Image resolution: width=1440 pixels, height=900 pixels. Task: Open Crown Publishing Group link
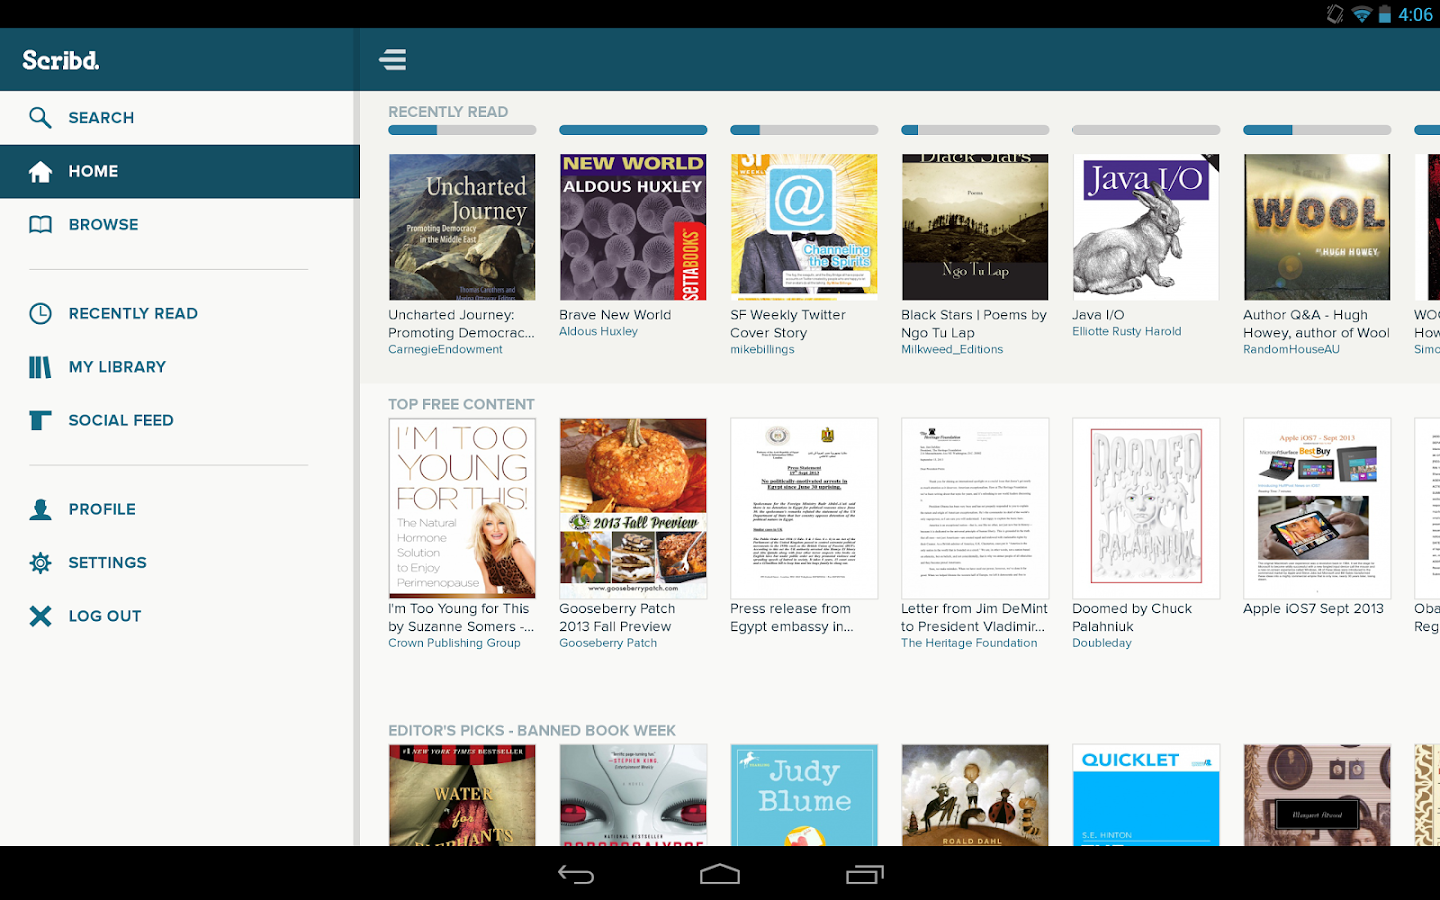click(454, 644)
